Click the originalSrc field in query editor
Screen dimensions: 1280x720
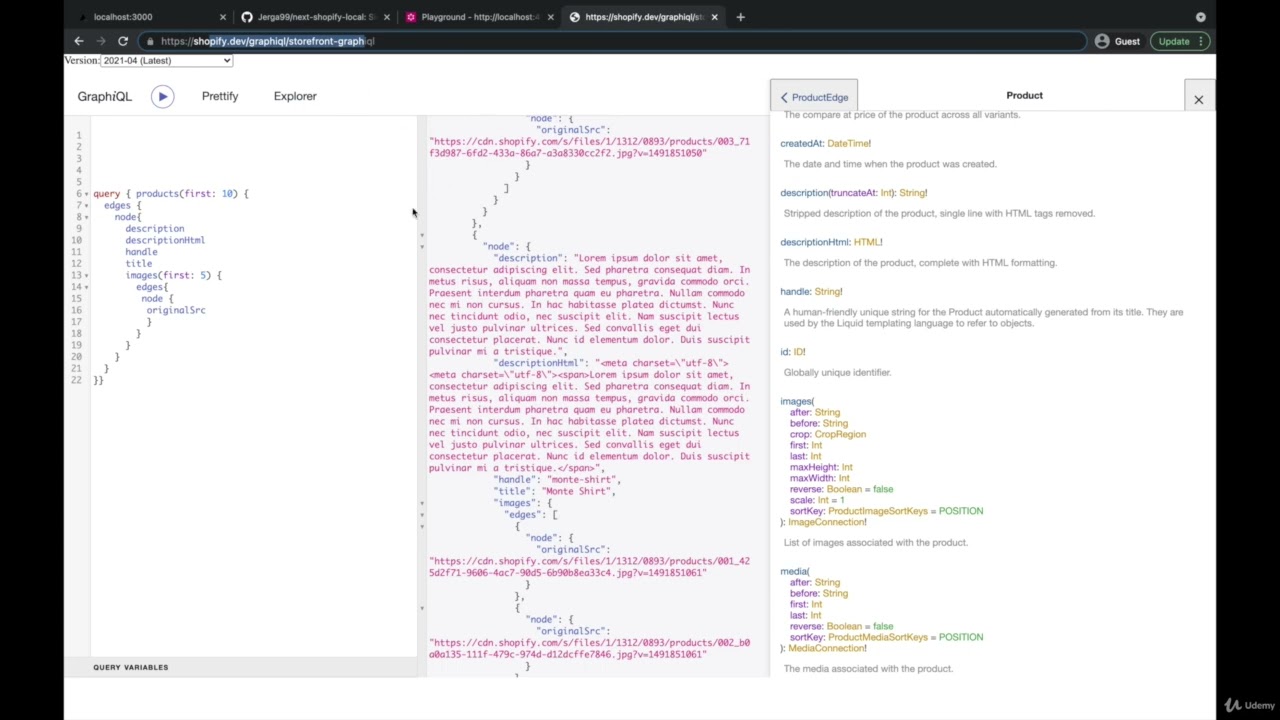click(x=176, y=310)
